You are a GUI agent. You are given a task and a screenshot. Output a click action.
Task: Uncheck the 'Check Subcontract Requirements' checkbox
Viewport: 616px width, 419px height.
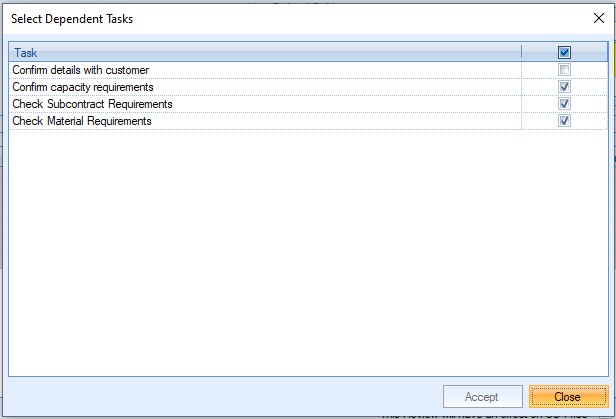coord(565,104)
